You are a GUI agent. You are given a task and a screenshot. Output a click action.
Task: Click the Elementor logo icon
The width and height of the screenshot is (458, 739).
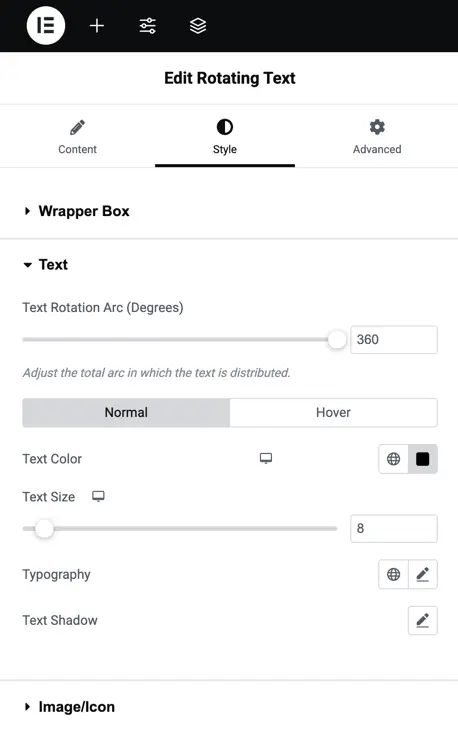click(x=46, y=25)
